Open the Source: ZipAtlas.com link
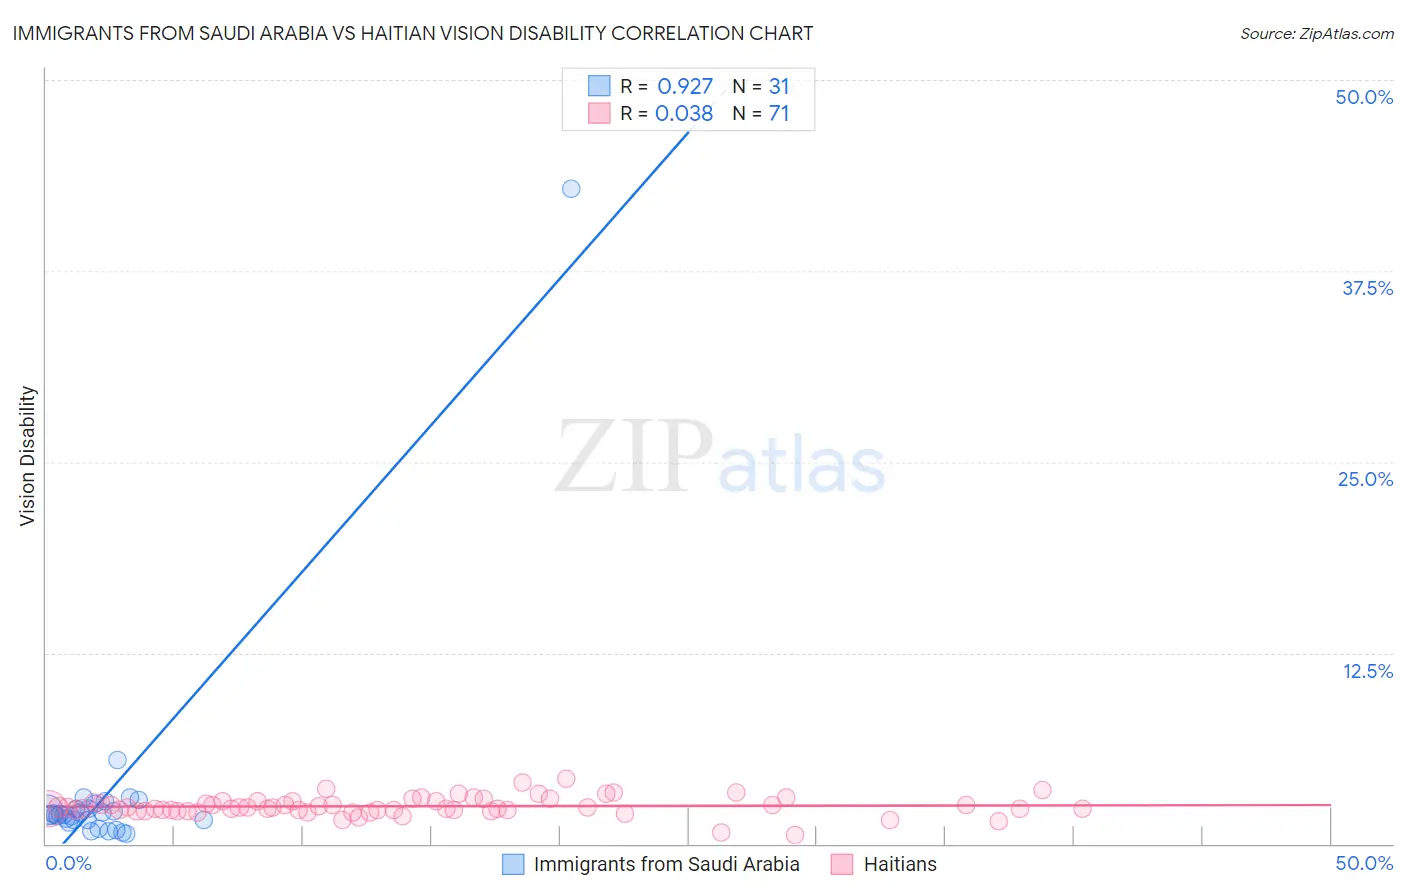 point(1317,33)
